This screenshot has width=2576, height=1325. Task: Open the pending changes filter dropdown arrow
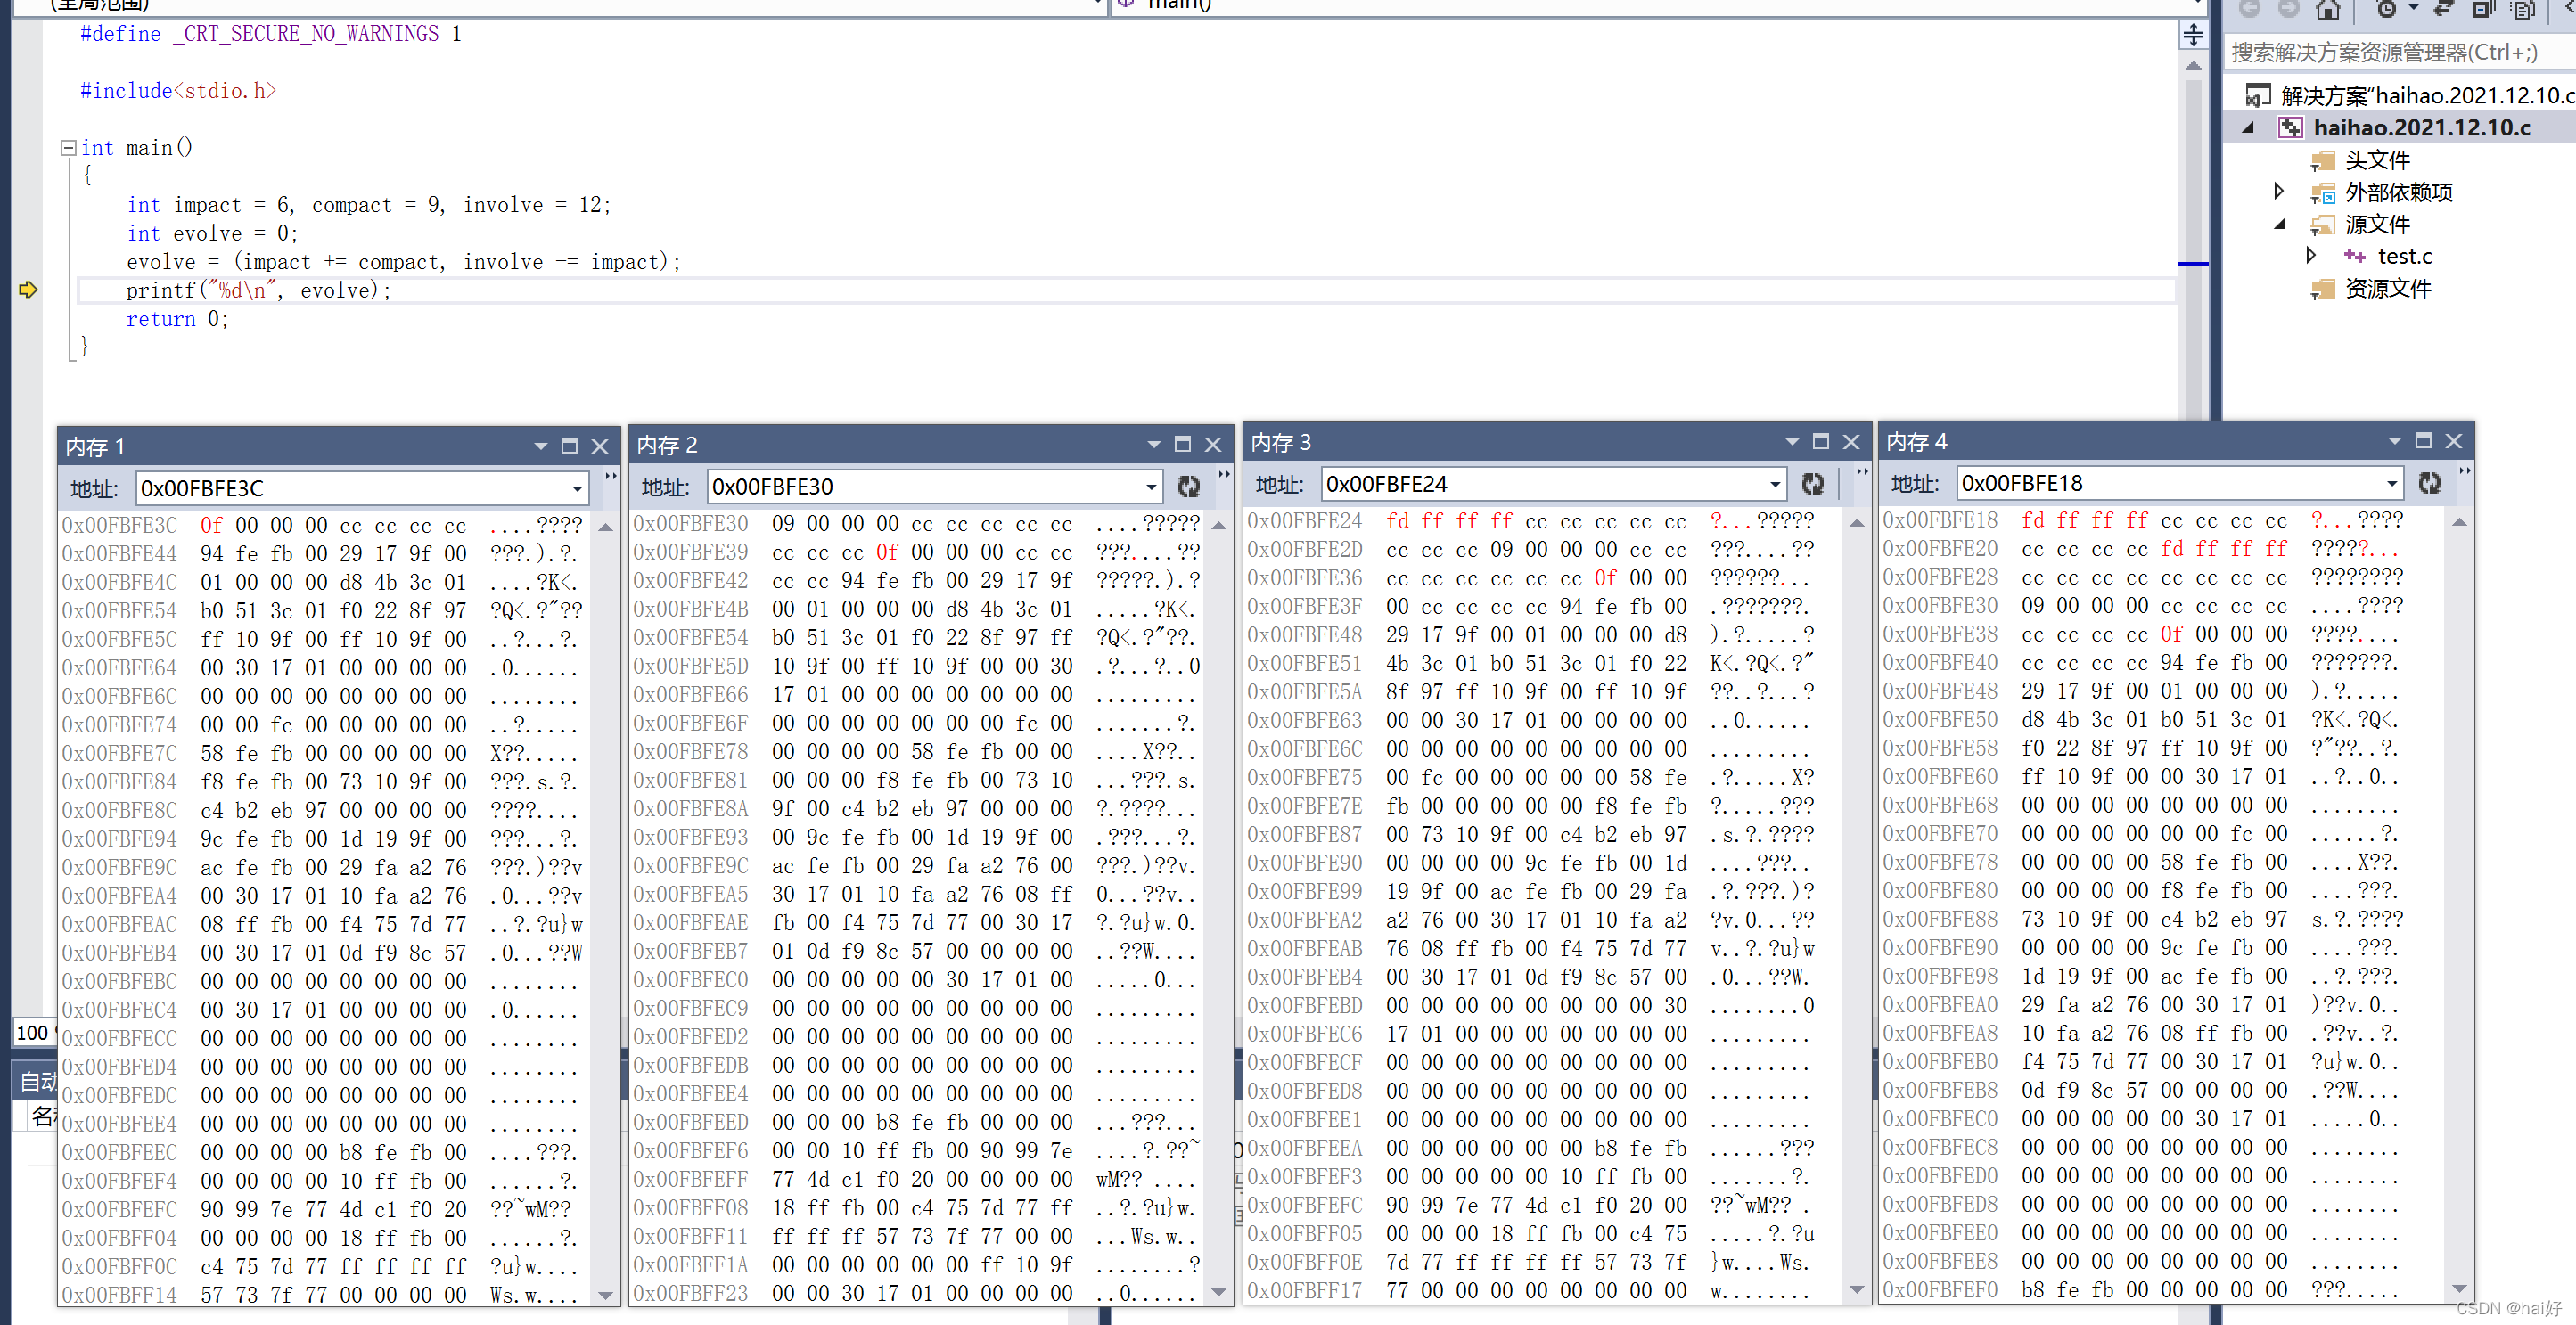click(x=2413, y=9)
